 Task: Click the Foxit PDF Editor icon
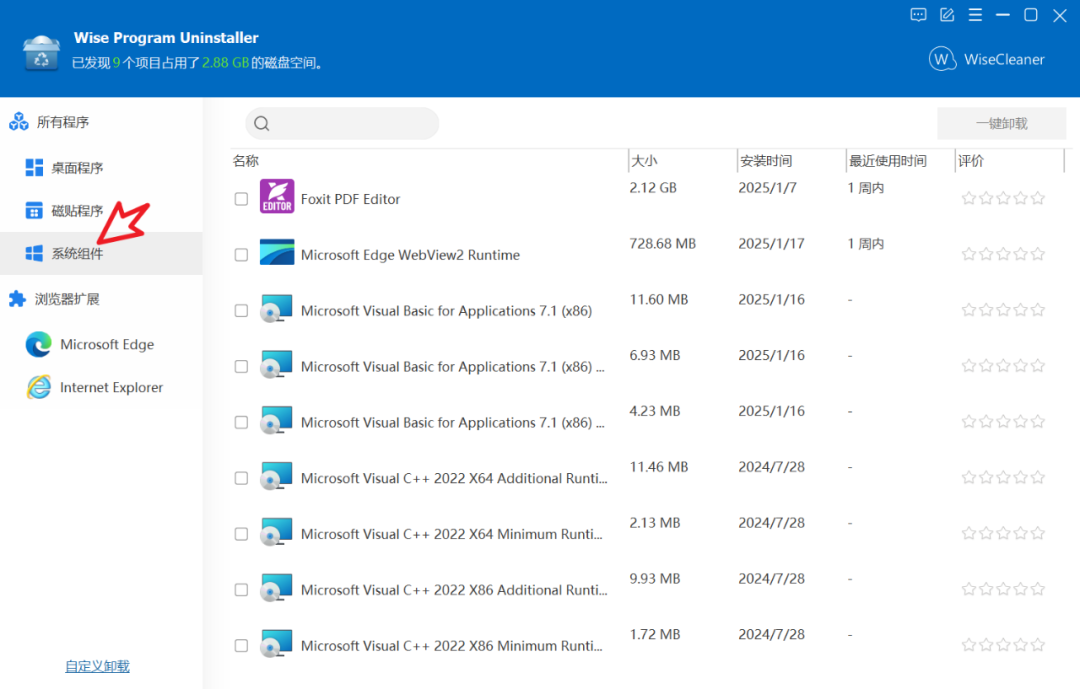277,196
